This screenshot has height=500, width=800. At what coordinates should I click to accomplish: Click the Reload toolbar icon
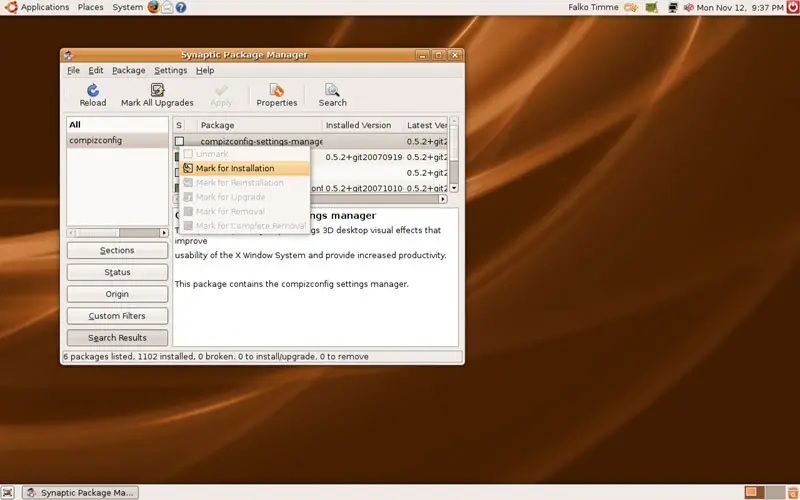(x=93, y=91)
